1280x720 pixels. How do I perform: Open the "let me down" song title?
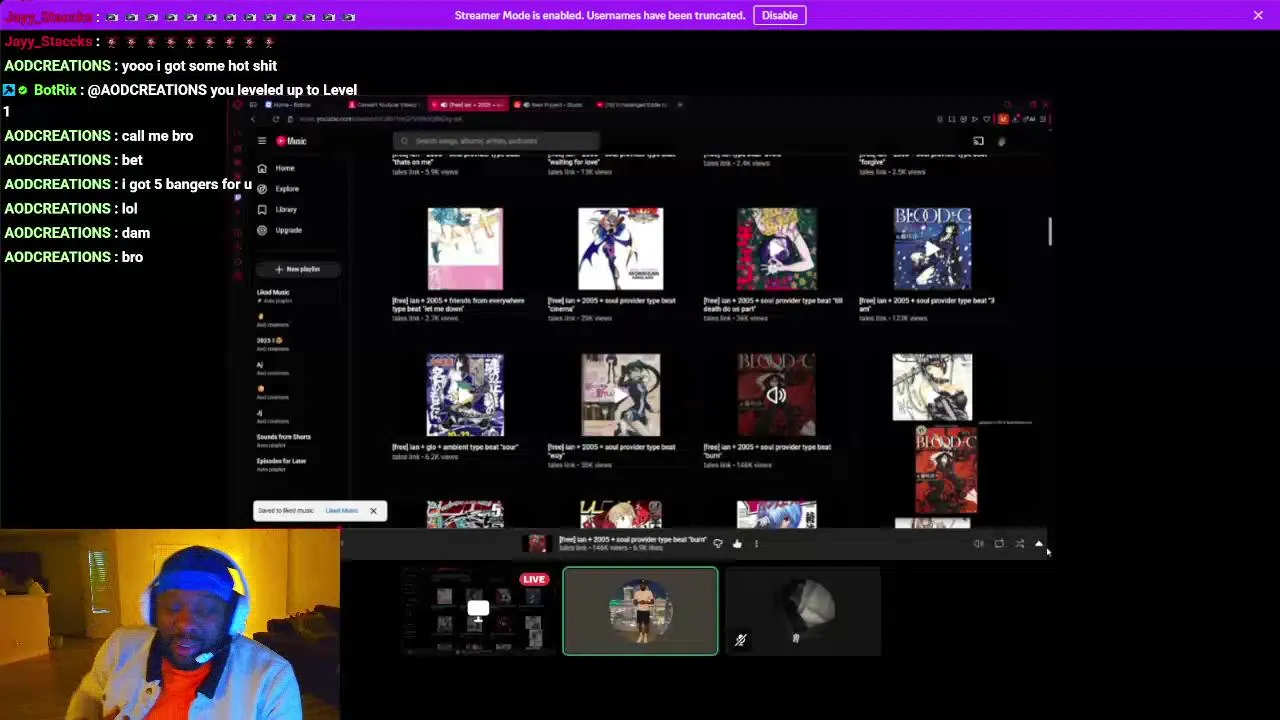458,304
